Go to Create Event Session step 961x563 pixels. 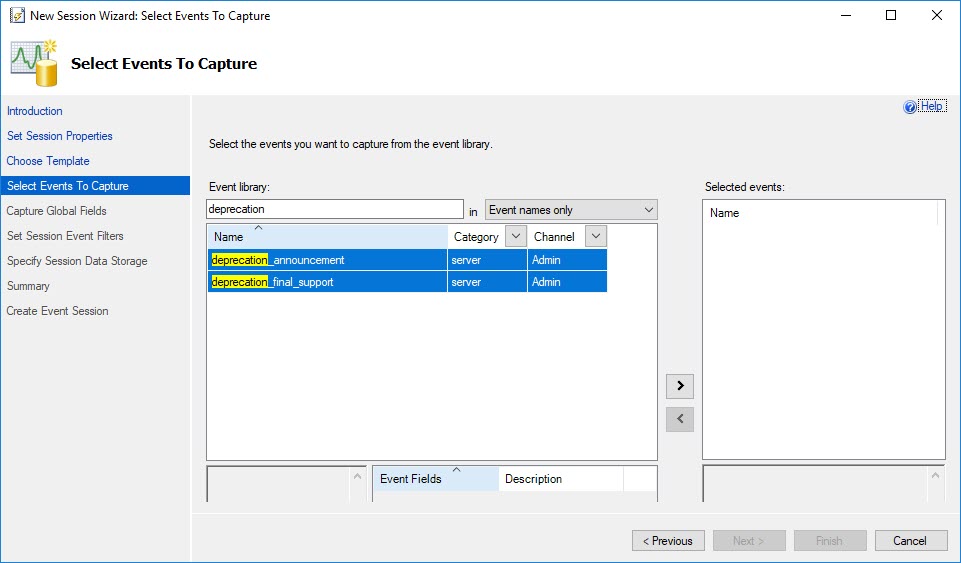tap(58, 311)
